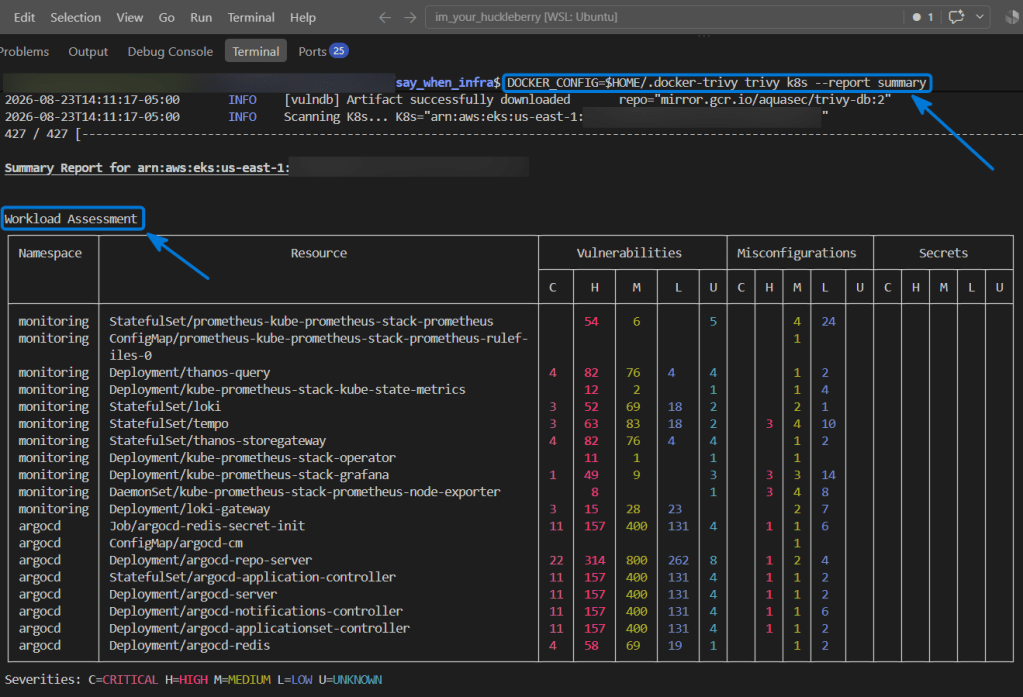
Task: Open the View menu
Action: [x=130, y=18]
